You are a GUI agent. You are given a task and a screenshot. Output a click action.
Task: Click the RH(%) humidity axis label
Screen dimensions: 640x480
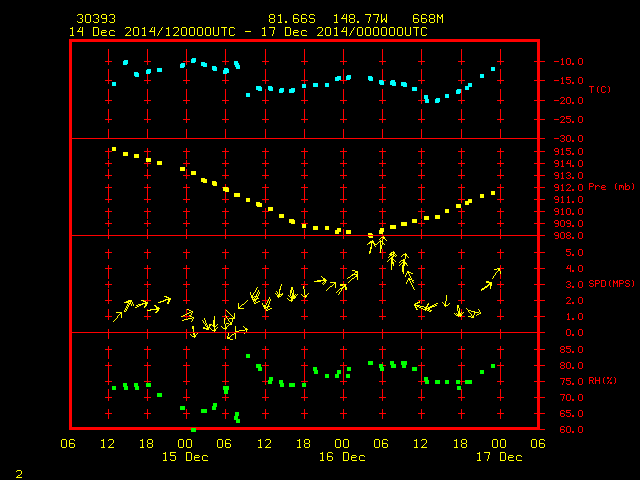click(602, 381)
